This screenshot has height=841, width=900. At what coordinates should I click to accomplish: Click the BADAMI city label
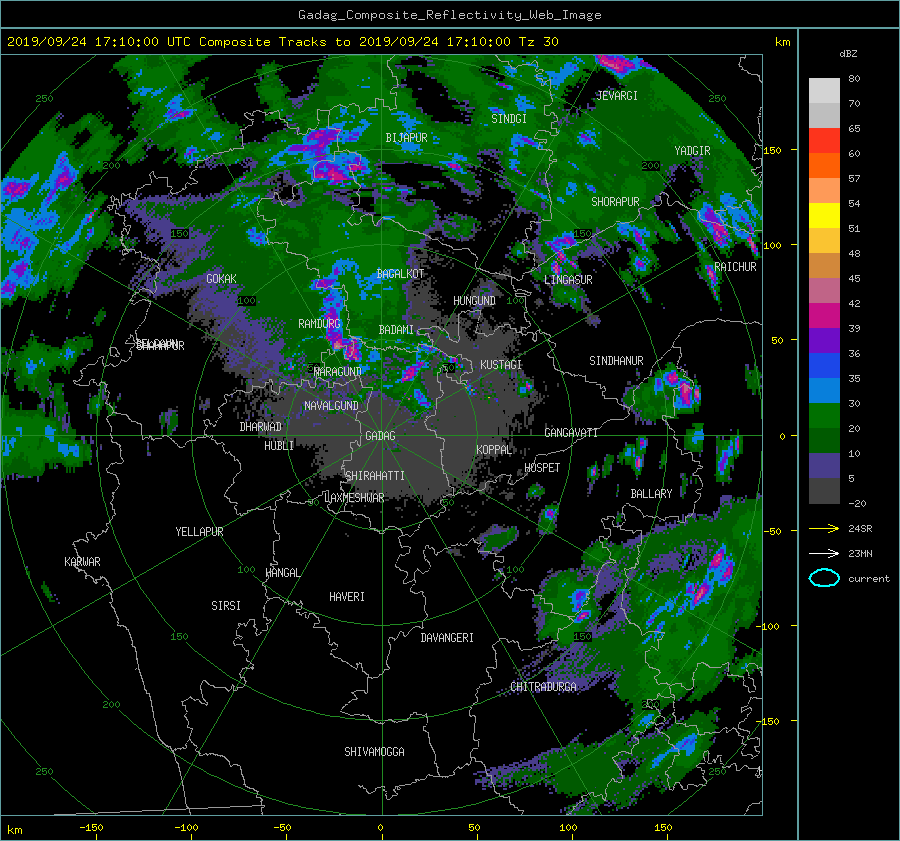pos(396,330)
